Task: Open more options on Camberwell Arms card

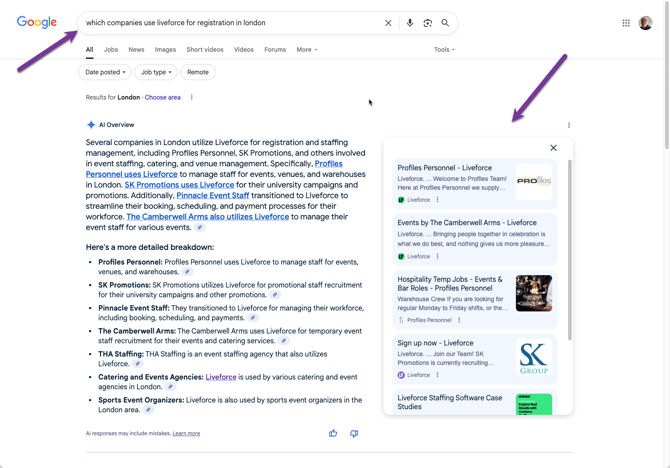Action: tap(437, 256)
